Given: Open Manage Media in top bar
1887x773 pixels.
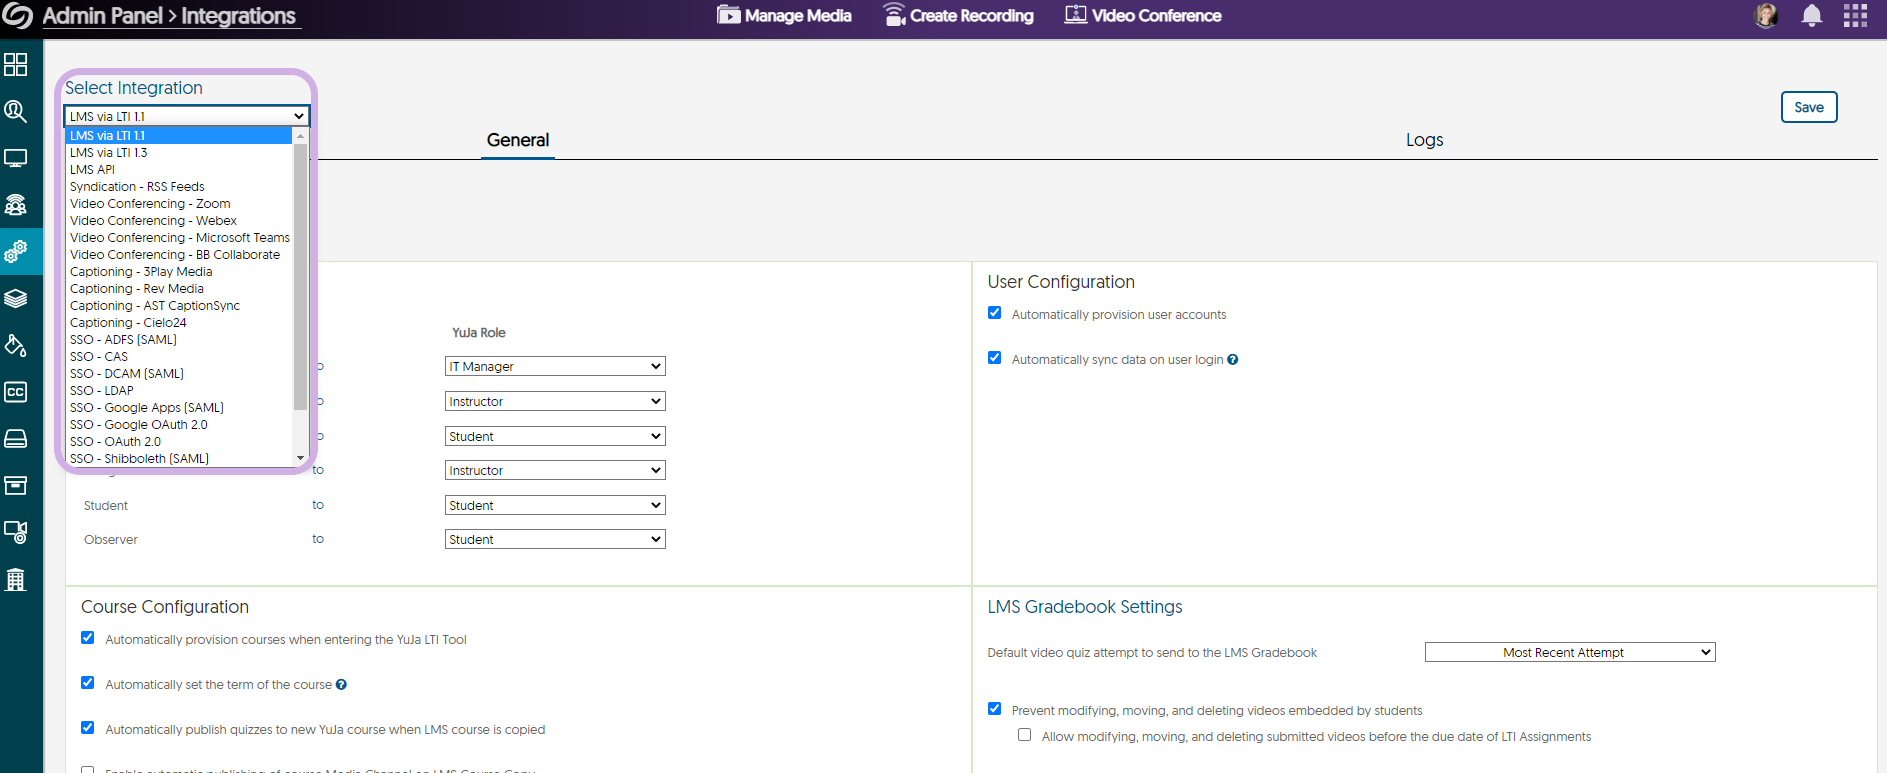Looking at the screenshot, I should click(x=785, y=16).
